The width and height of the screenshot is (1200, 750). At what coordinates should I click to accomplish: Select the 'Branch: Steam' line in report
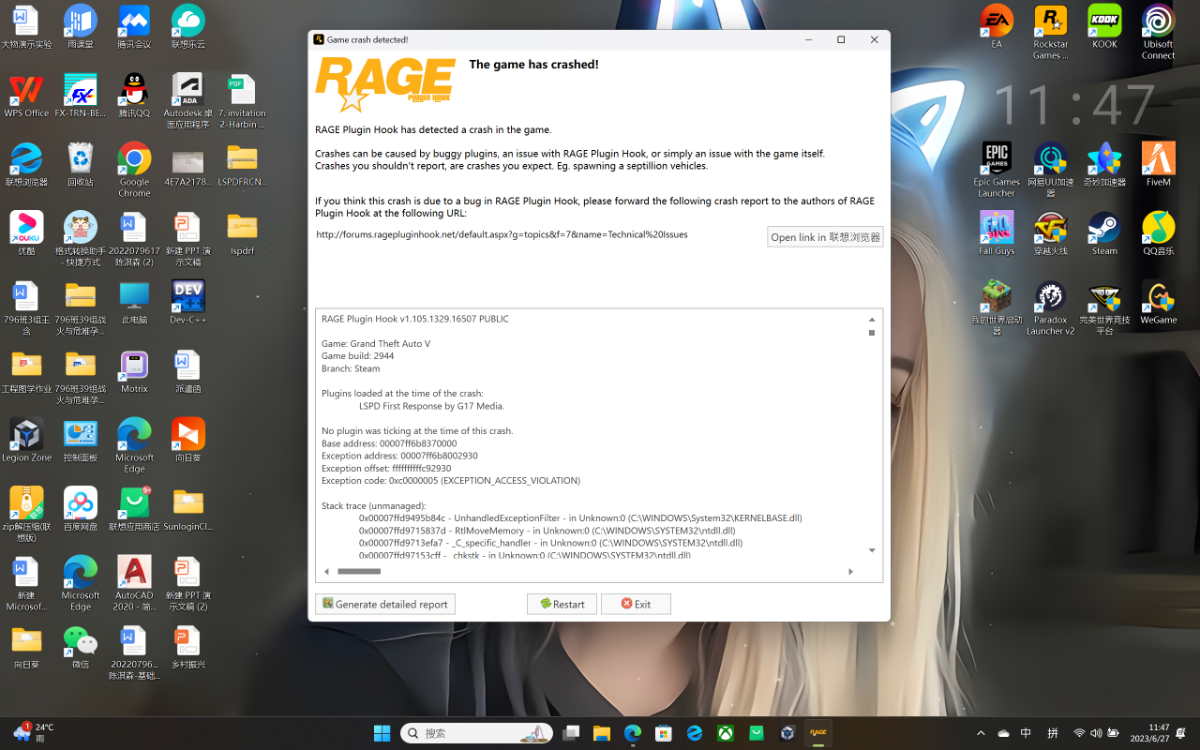(351, 369)
